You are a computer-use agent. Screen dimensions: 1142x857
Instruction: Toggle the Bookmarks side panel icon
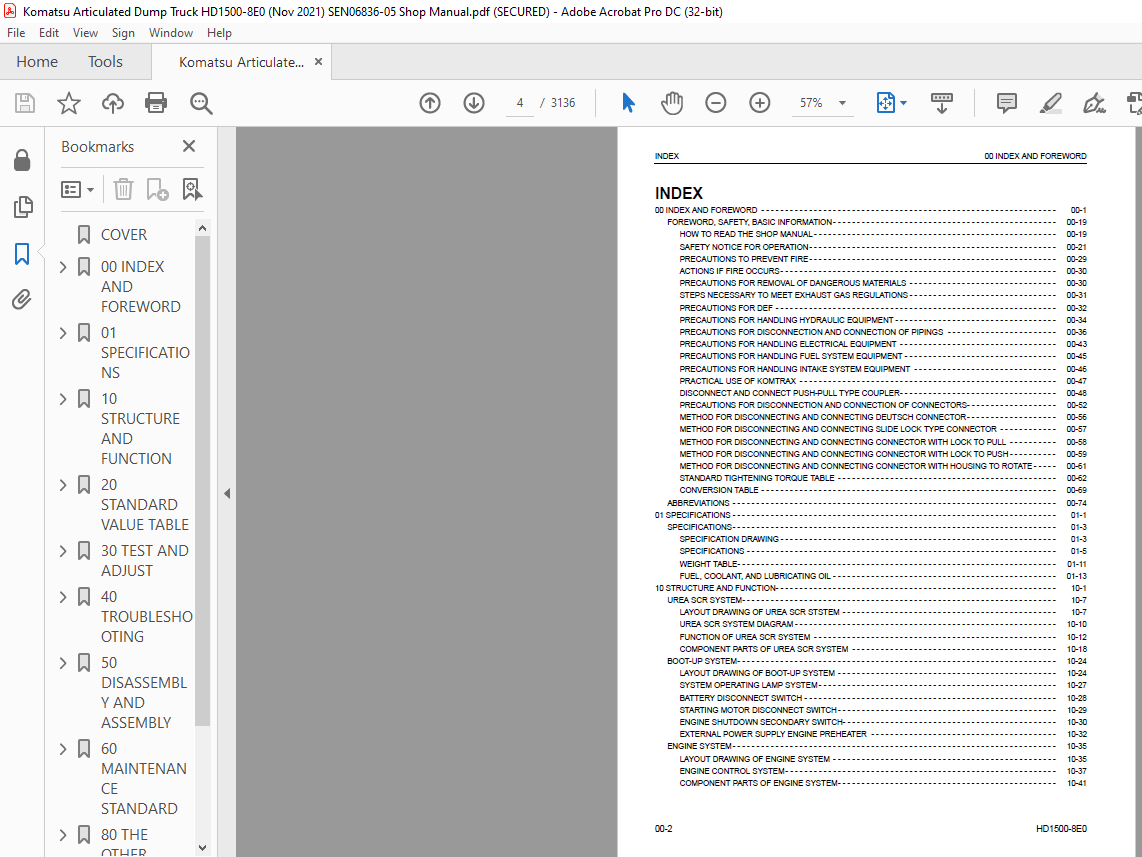tap(22, 254)
